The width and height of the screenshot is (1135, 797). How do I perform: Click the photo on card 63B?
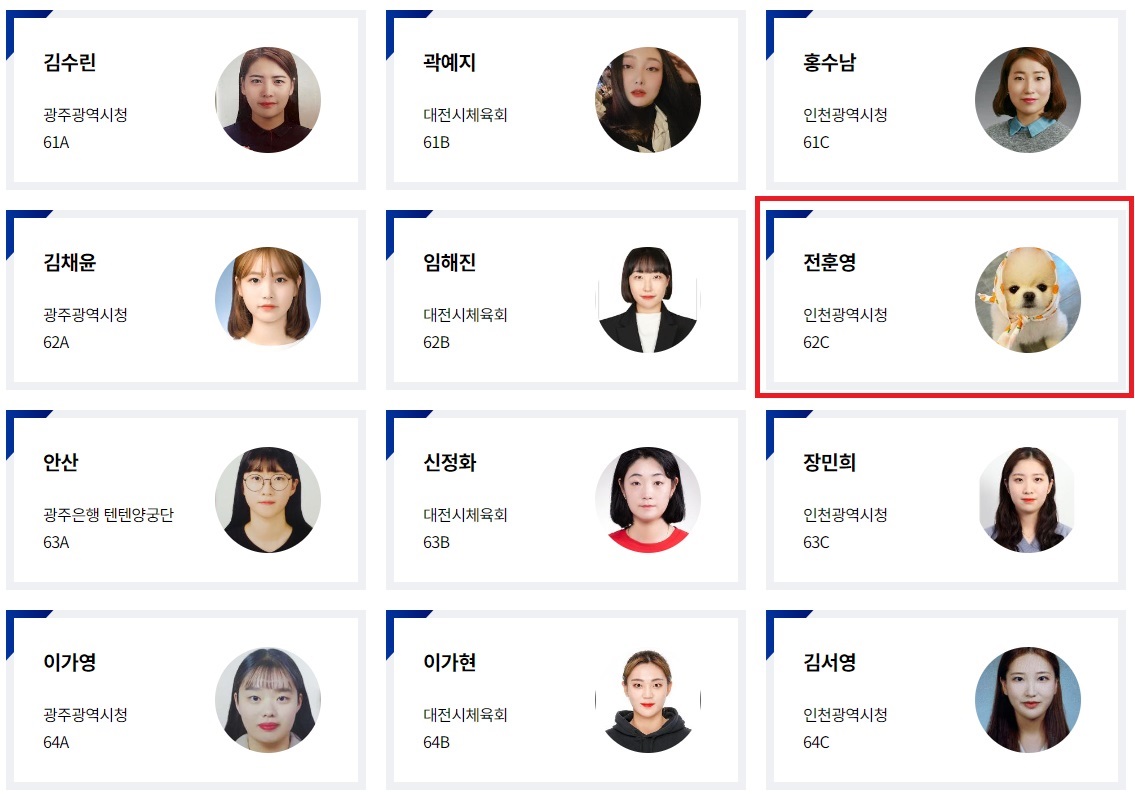(x=648, y=499)
